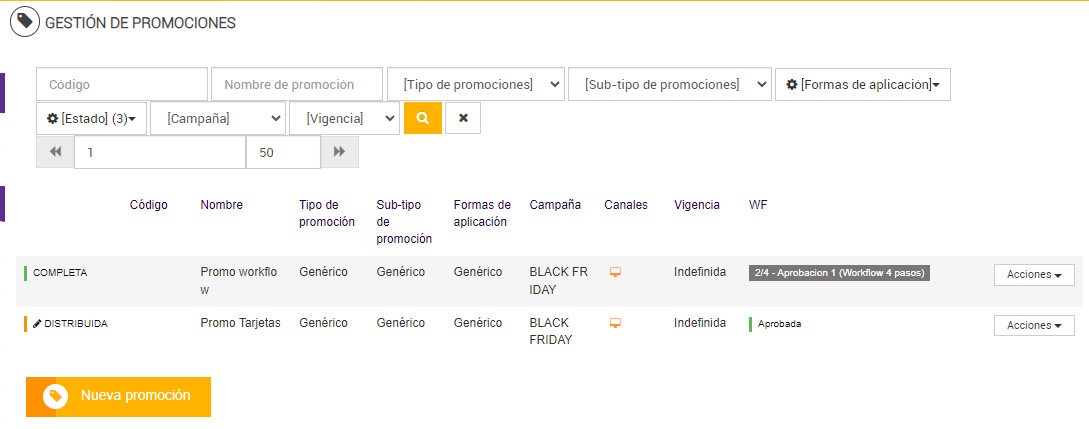The width and height of the screenshot is (1089, 429).
Task: Open the Sub-tipo de promociones dropdown
Action: tap(670, 85)
